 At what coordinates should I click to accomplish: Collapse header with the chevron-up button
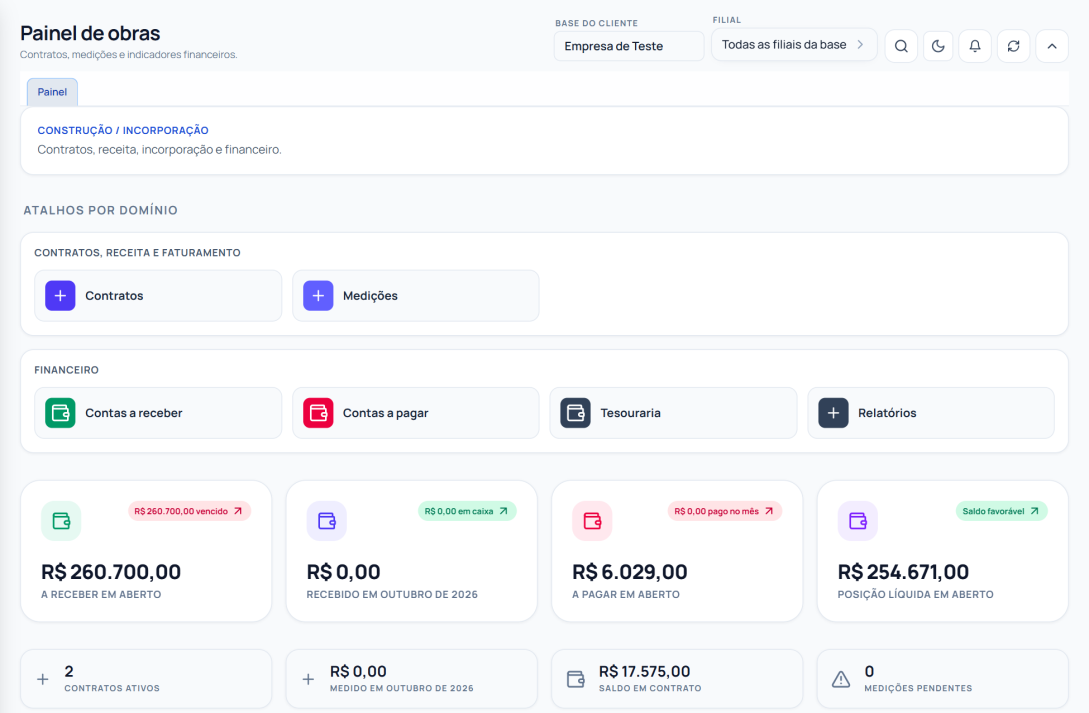click(1051, 46)
